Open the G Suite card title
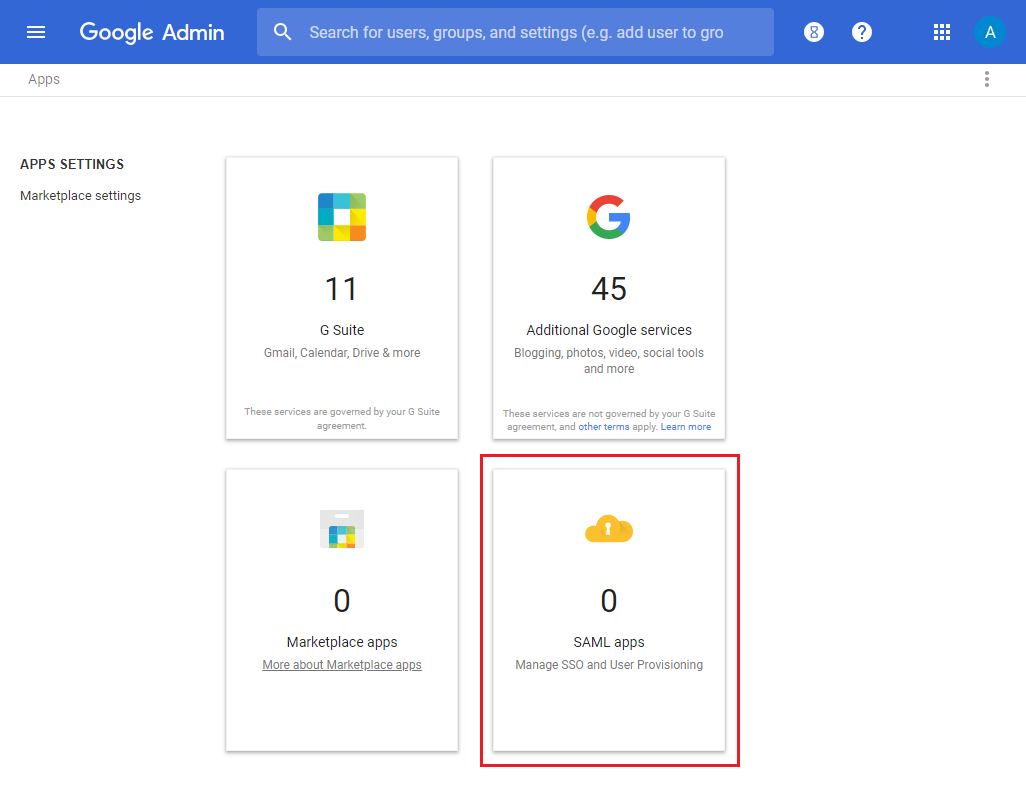Image resolution: width=1026 pixels, height=786 pixels. (x=342, y=330)
